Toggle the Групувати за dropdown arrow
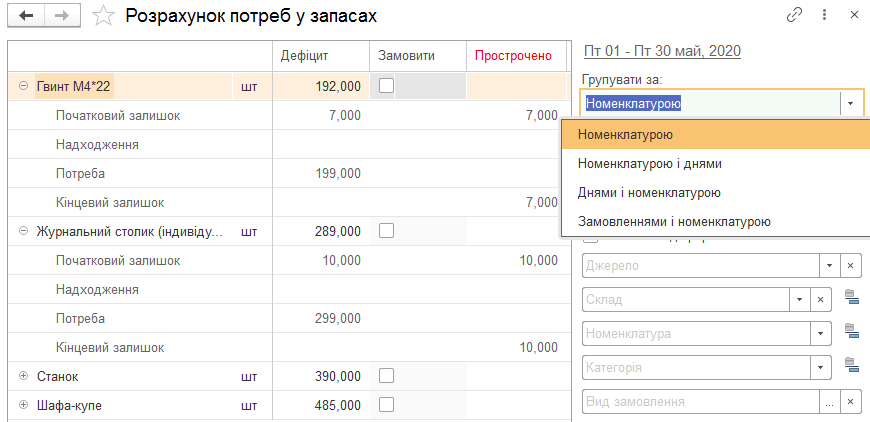870x422 pixels. click(851, 103)
